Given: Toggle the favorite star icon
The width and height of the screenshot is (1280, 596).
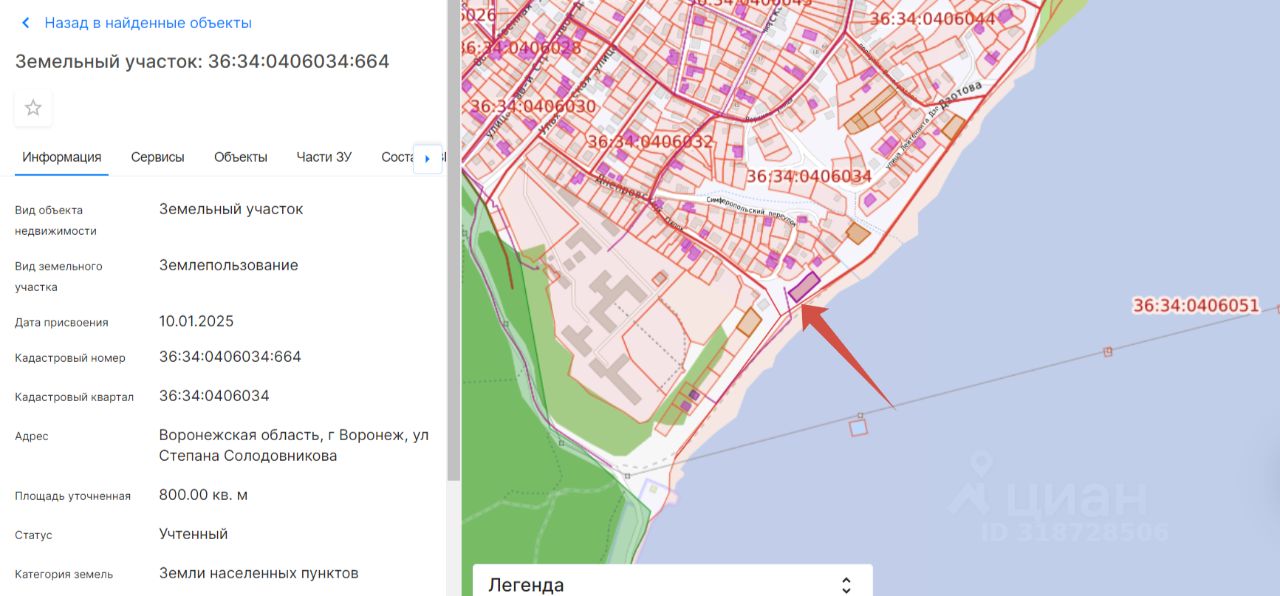Looking at the screenshot, I should (x=33, y=108).
